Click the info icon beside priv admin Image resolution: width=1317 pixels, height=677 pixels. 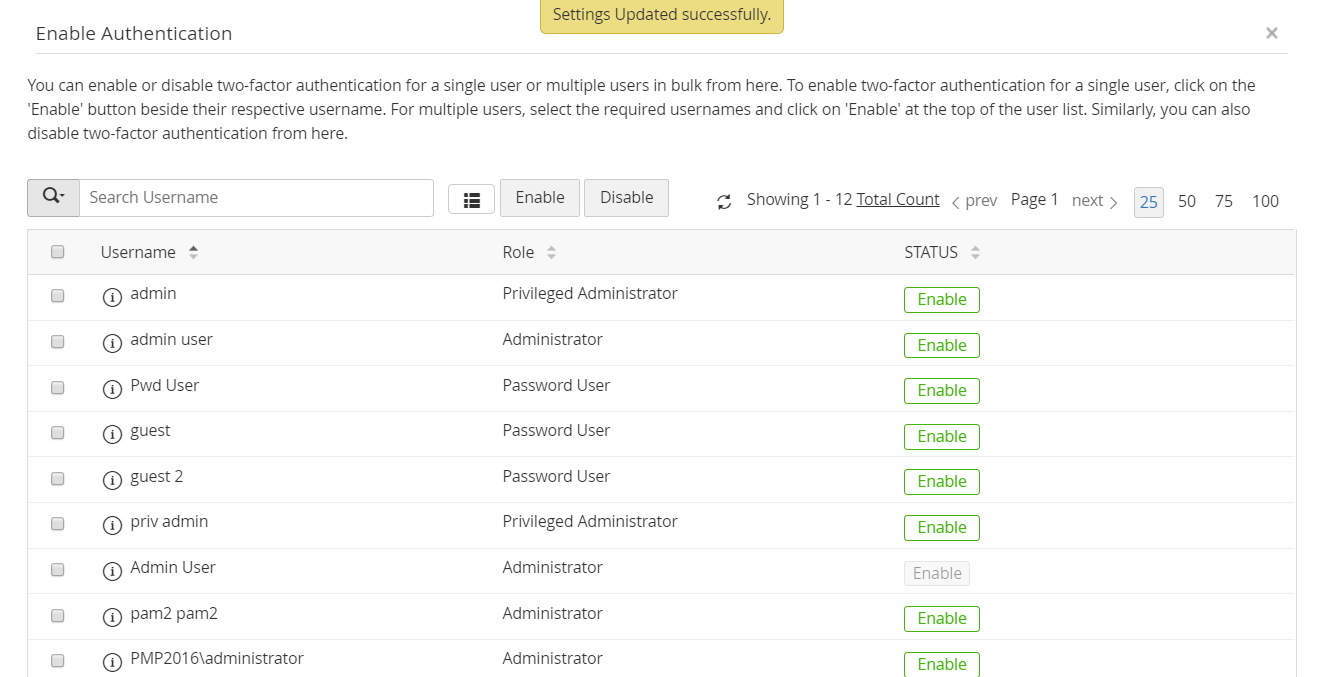coord(112,524)
